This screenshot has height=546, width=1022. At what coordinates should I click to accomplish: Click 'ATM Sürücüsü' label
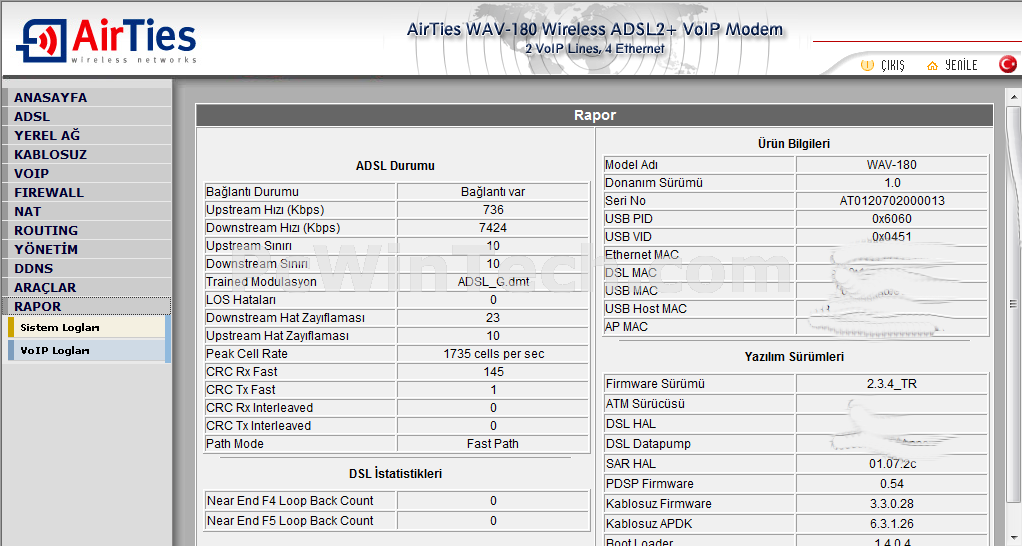coord(645,403)
